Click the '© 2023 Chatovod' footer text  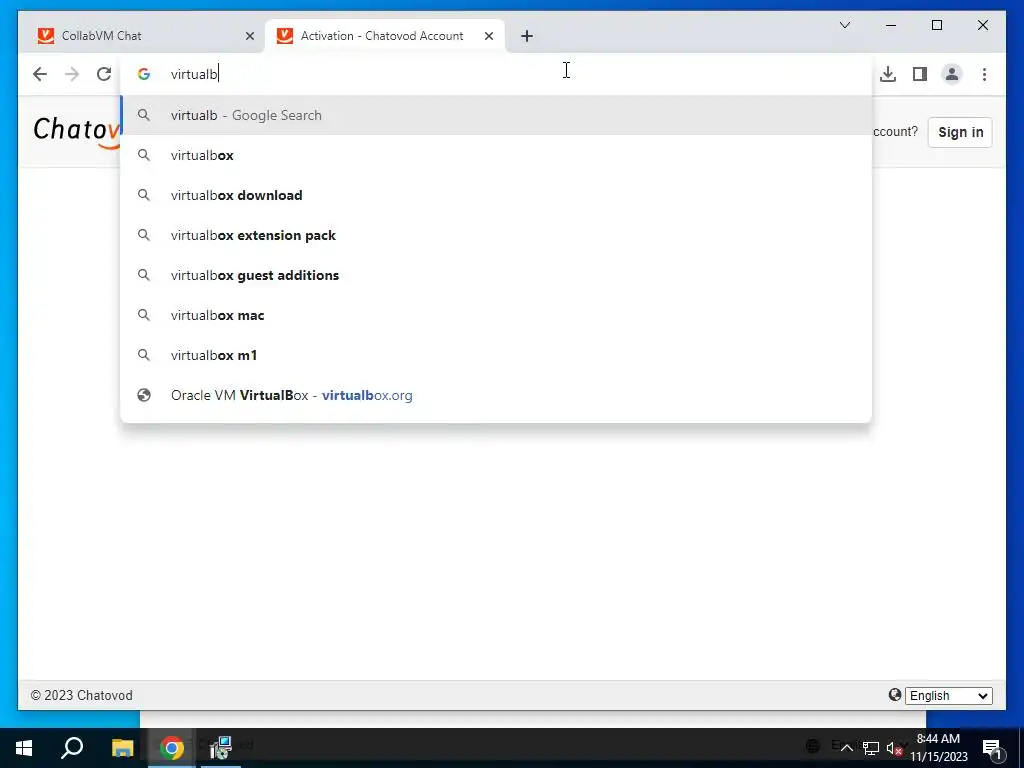coord(82,696)
